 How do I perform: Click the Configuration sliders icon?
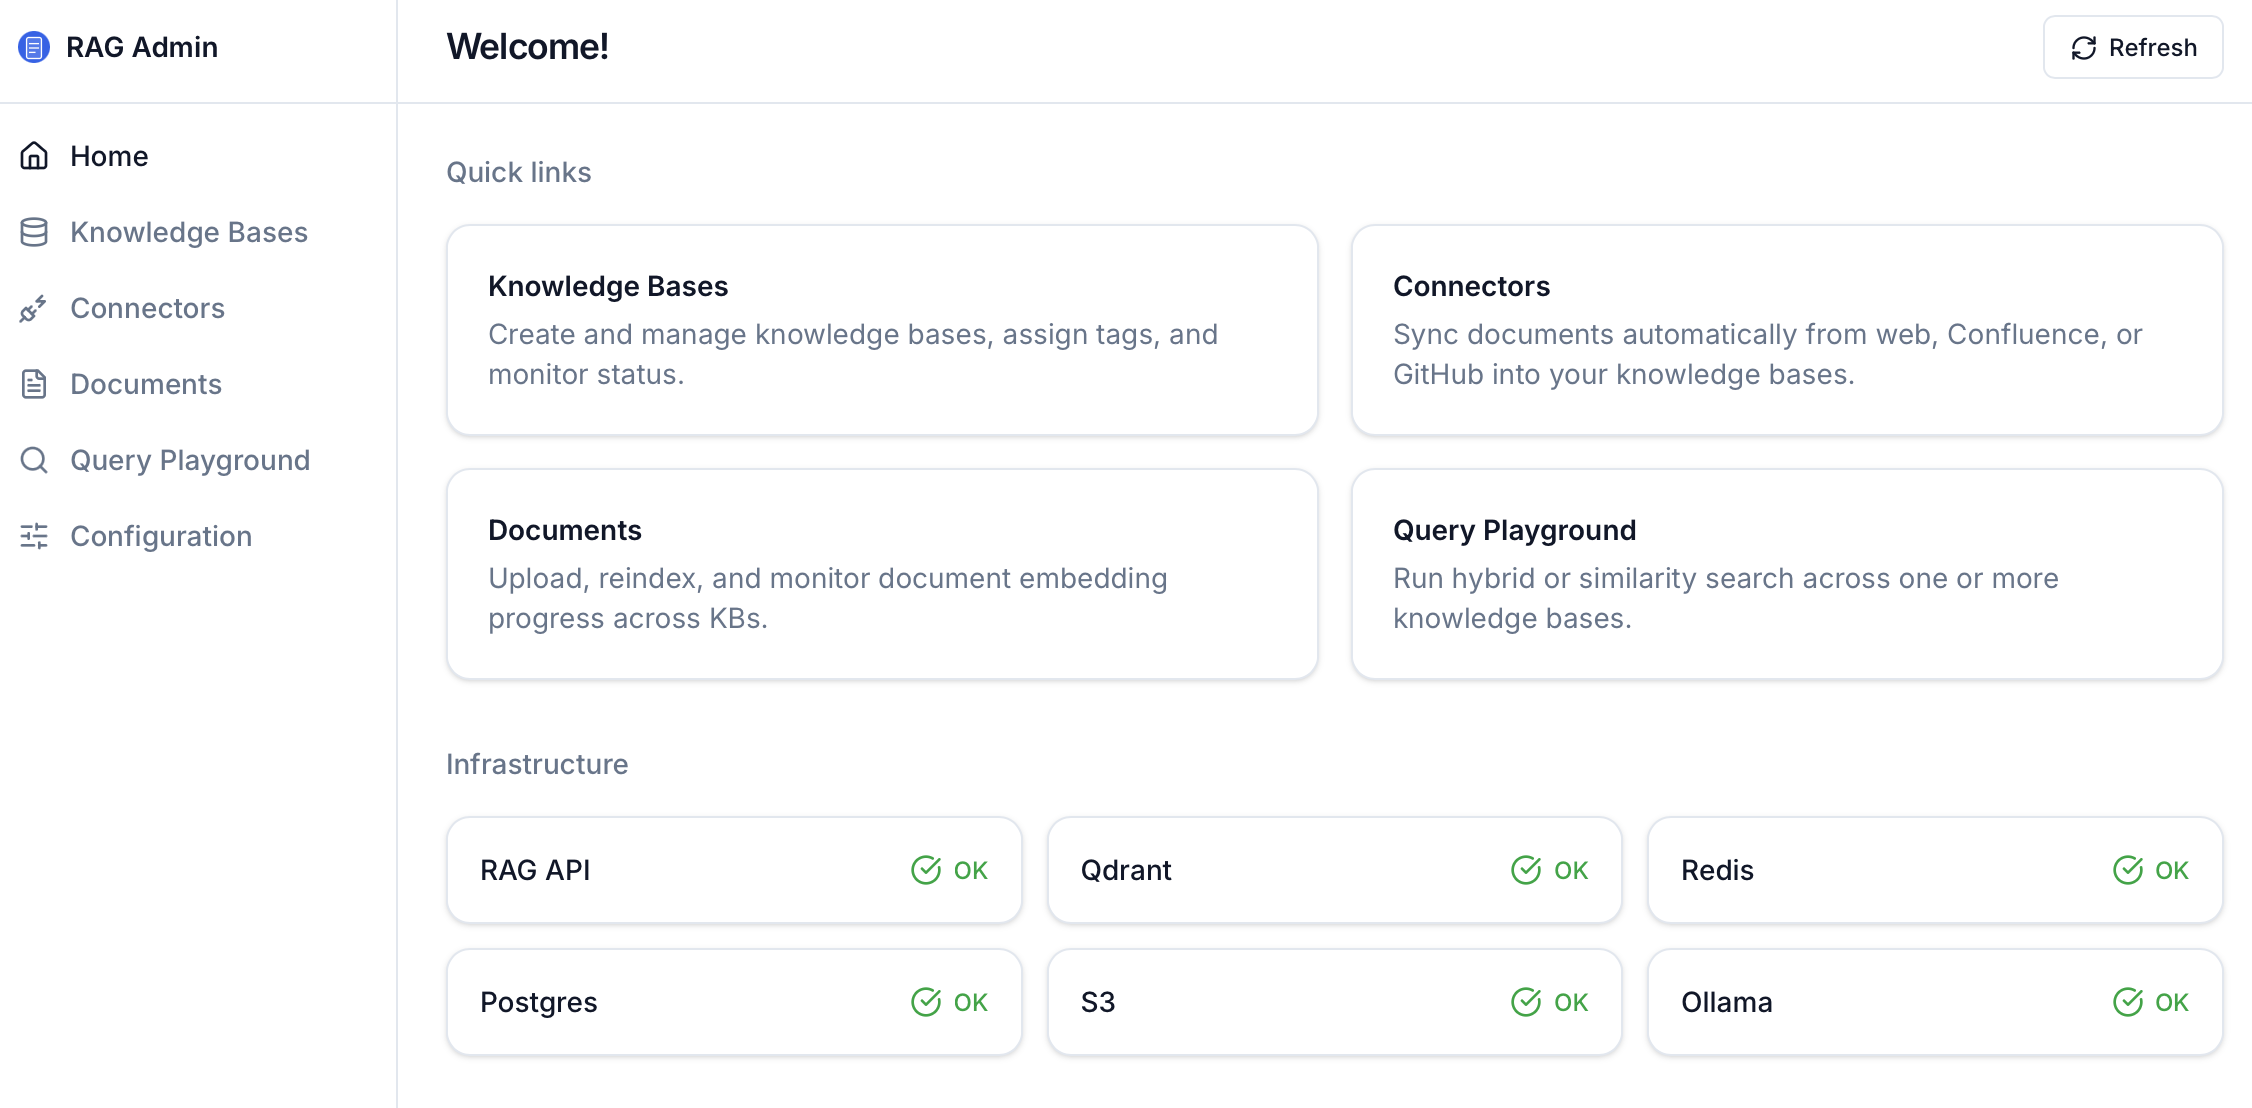(34, 536)
